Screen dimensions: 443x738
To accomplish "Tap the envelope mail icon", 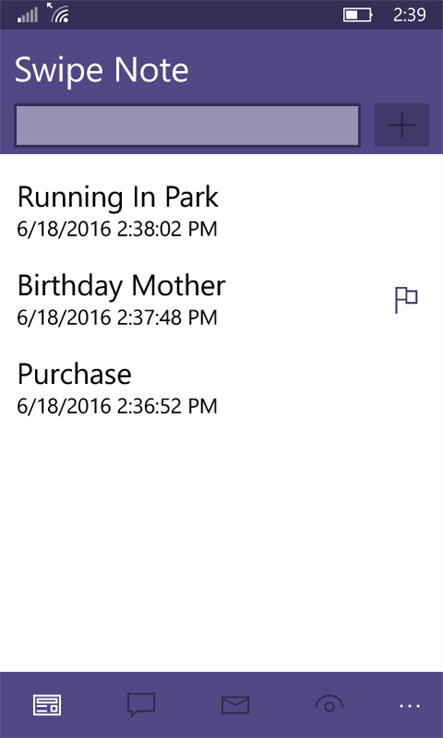I will point(235,705).
